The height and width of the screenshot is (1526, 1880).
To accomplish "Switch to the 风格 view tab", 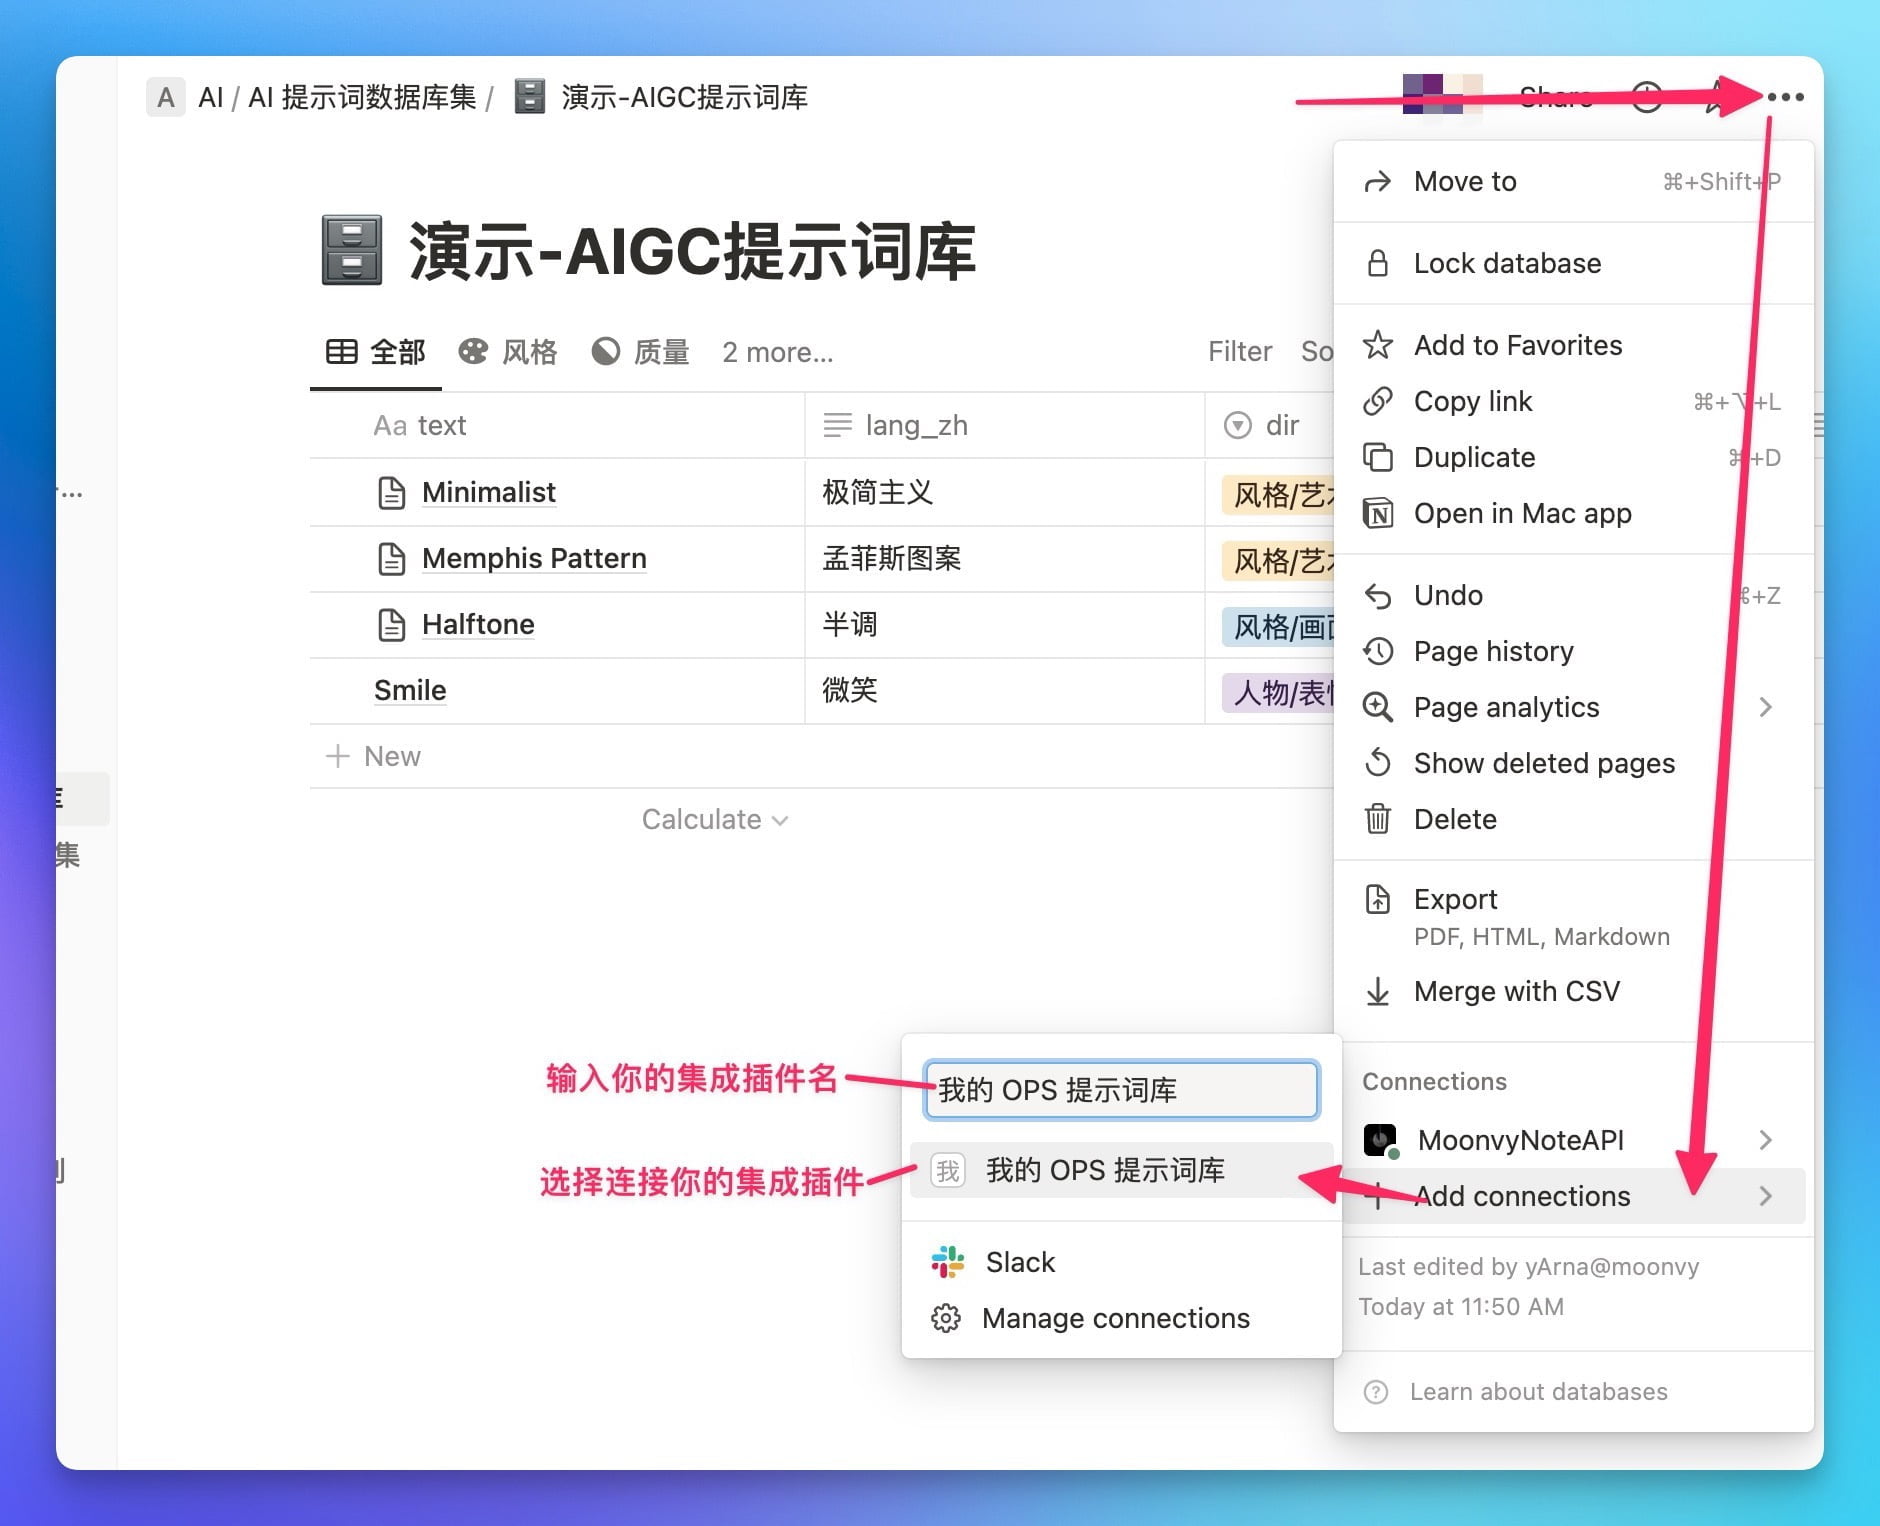I will pos(508,352).
